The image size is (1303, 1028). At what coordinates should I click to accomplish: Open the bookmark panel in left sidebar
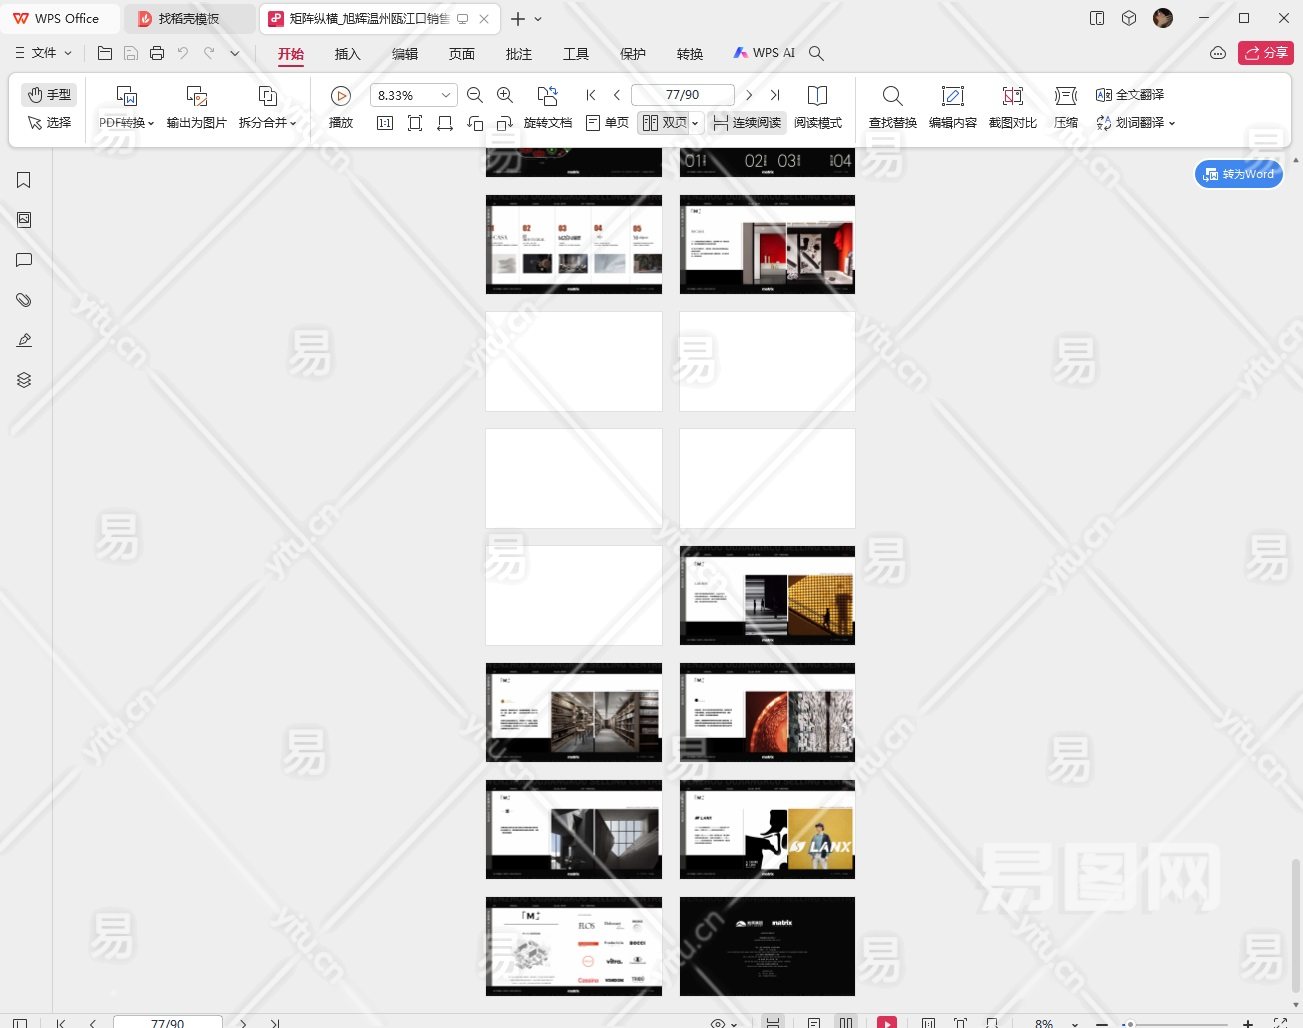point(24,180)
